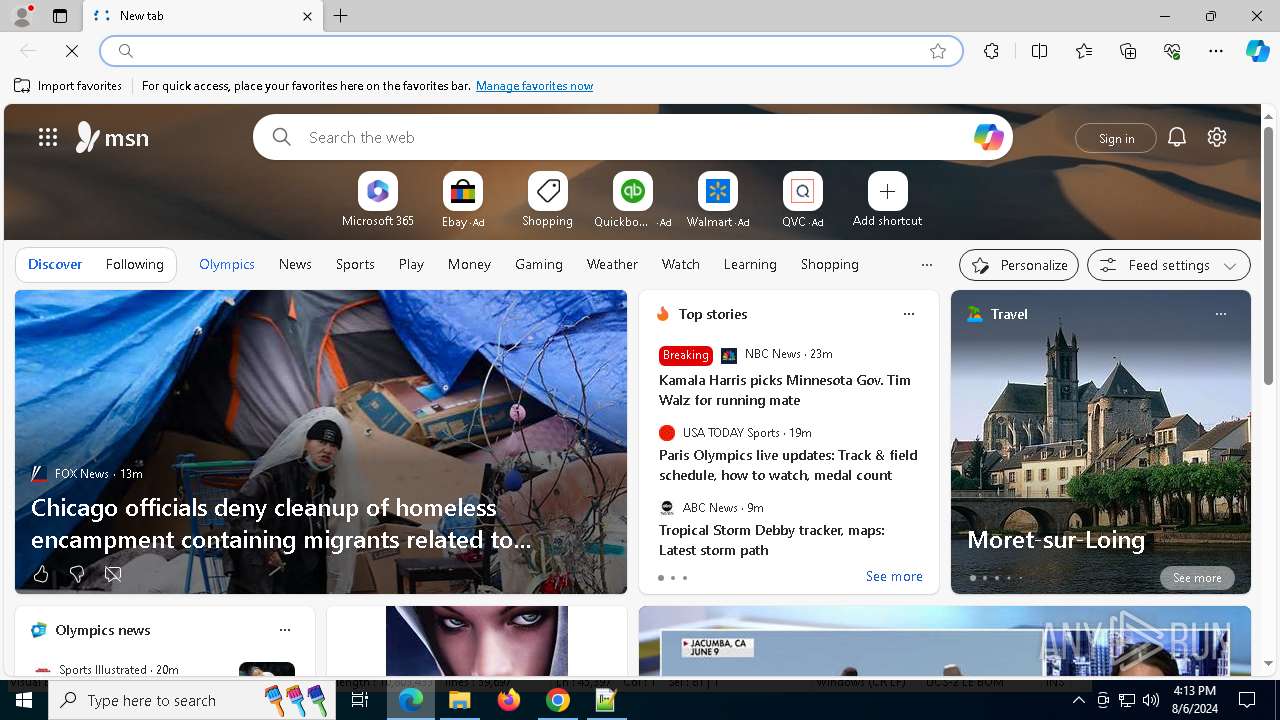This screenshot has width=1280, height=720.
Task: Click Manage favorites now link
Action: [x=534, y=86]
